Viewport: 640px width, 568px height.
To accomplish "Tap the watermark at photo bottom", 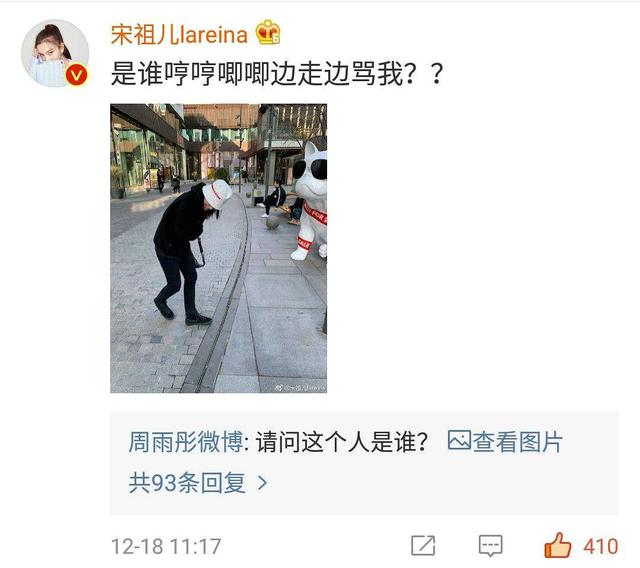I will pos(300,388).
